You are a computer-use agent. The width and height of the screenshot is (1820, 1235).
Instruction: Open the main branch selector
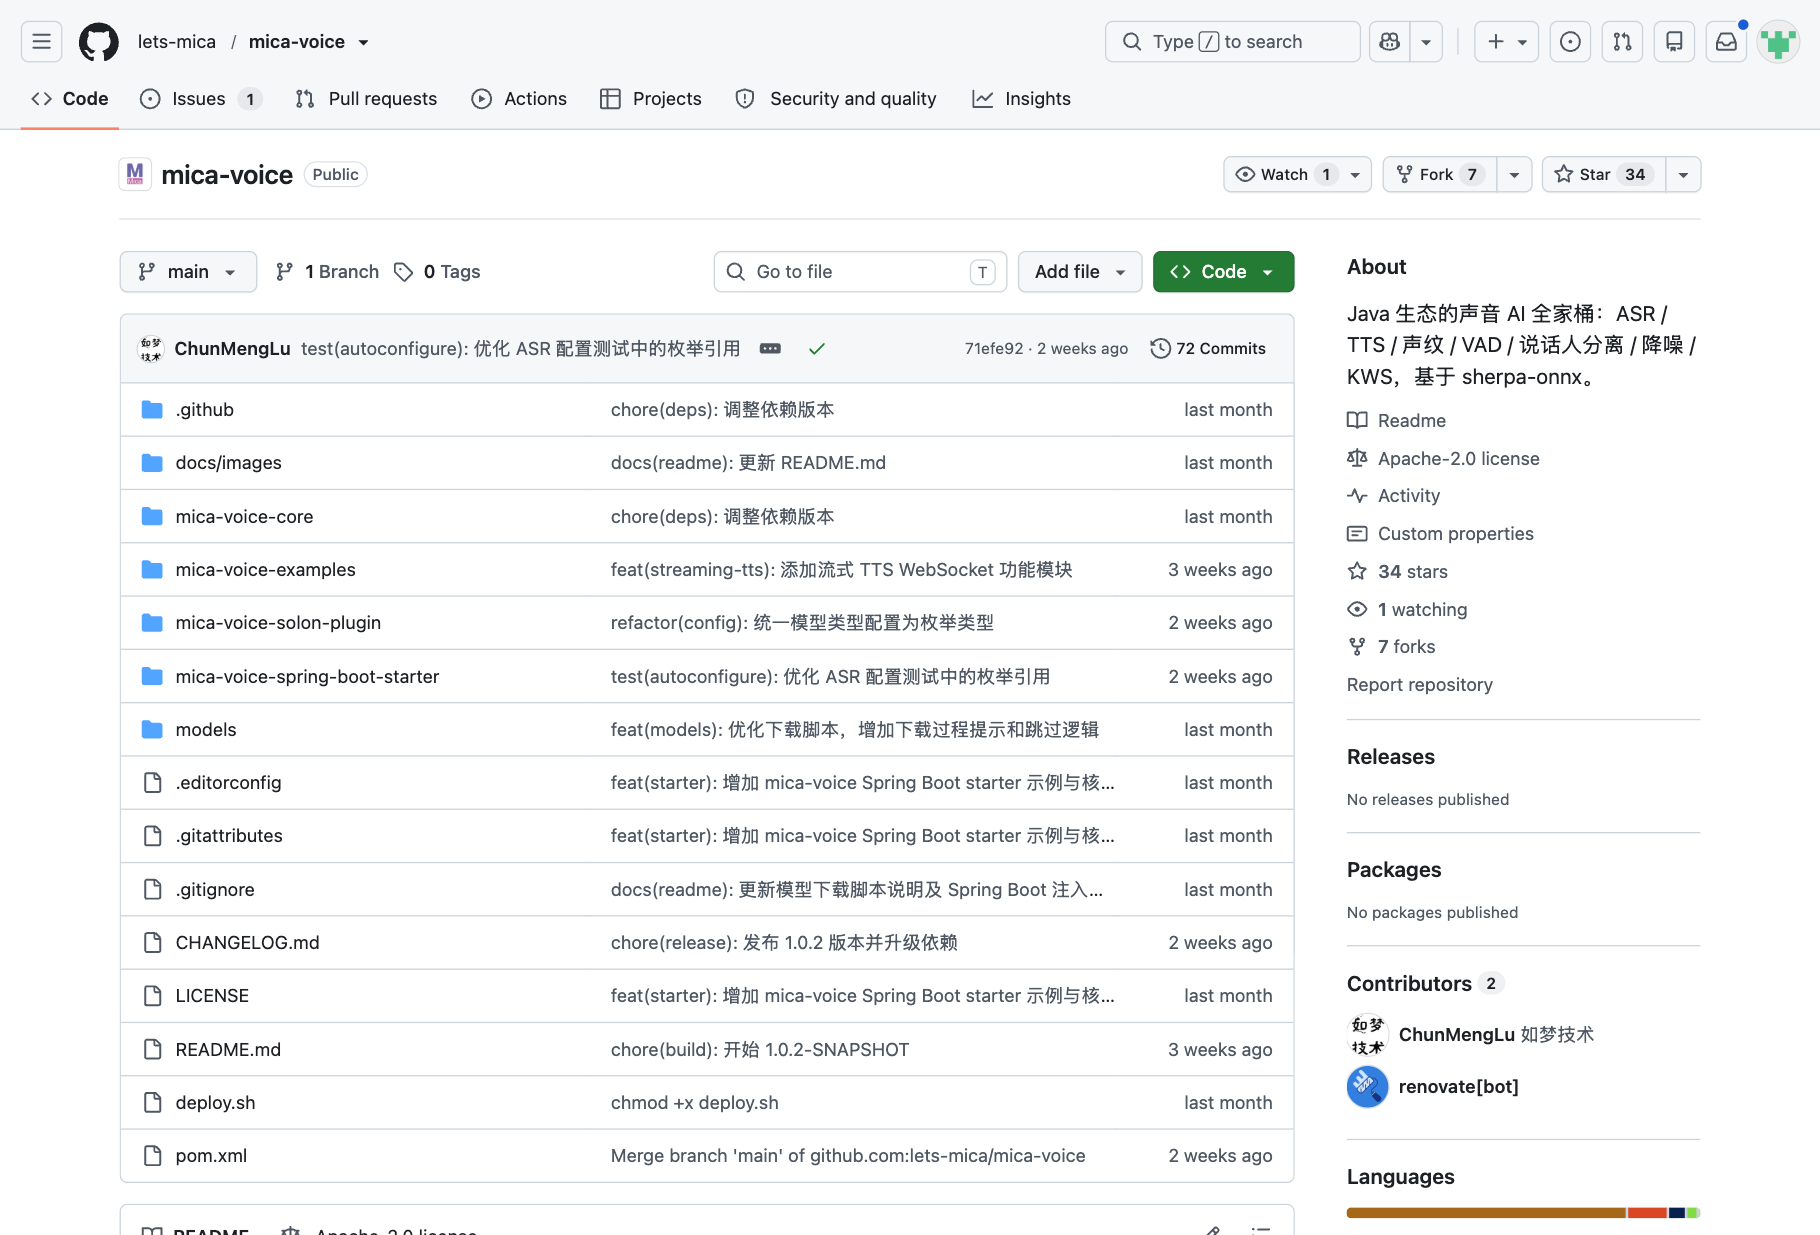tap(188, 272)
